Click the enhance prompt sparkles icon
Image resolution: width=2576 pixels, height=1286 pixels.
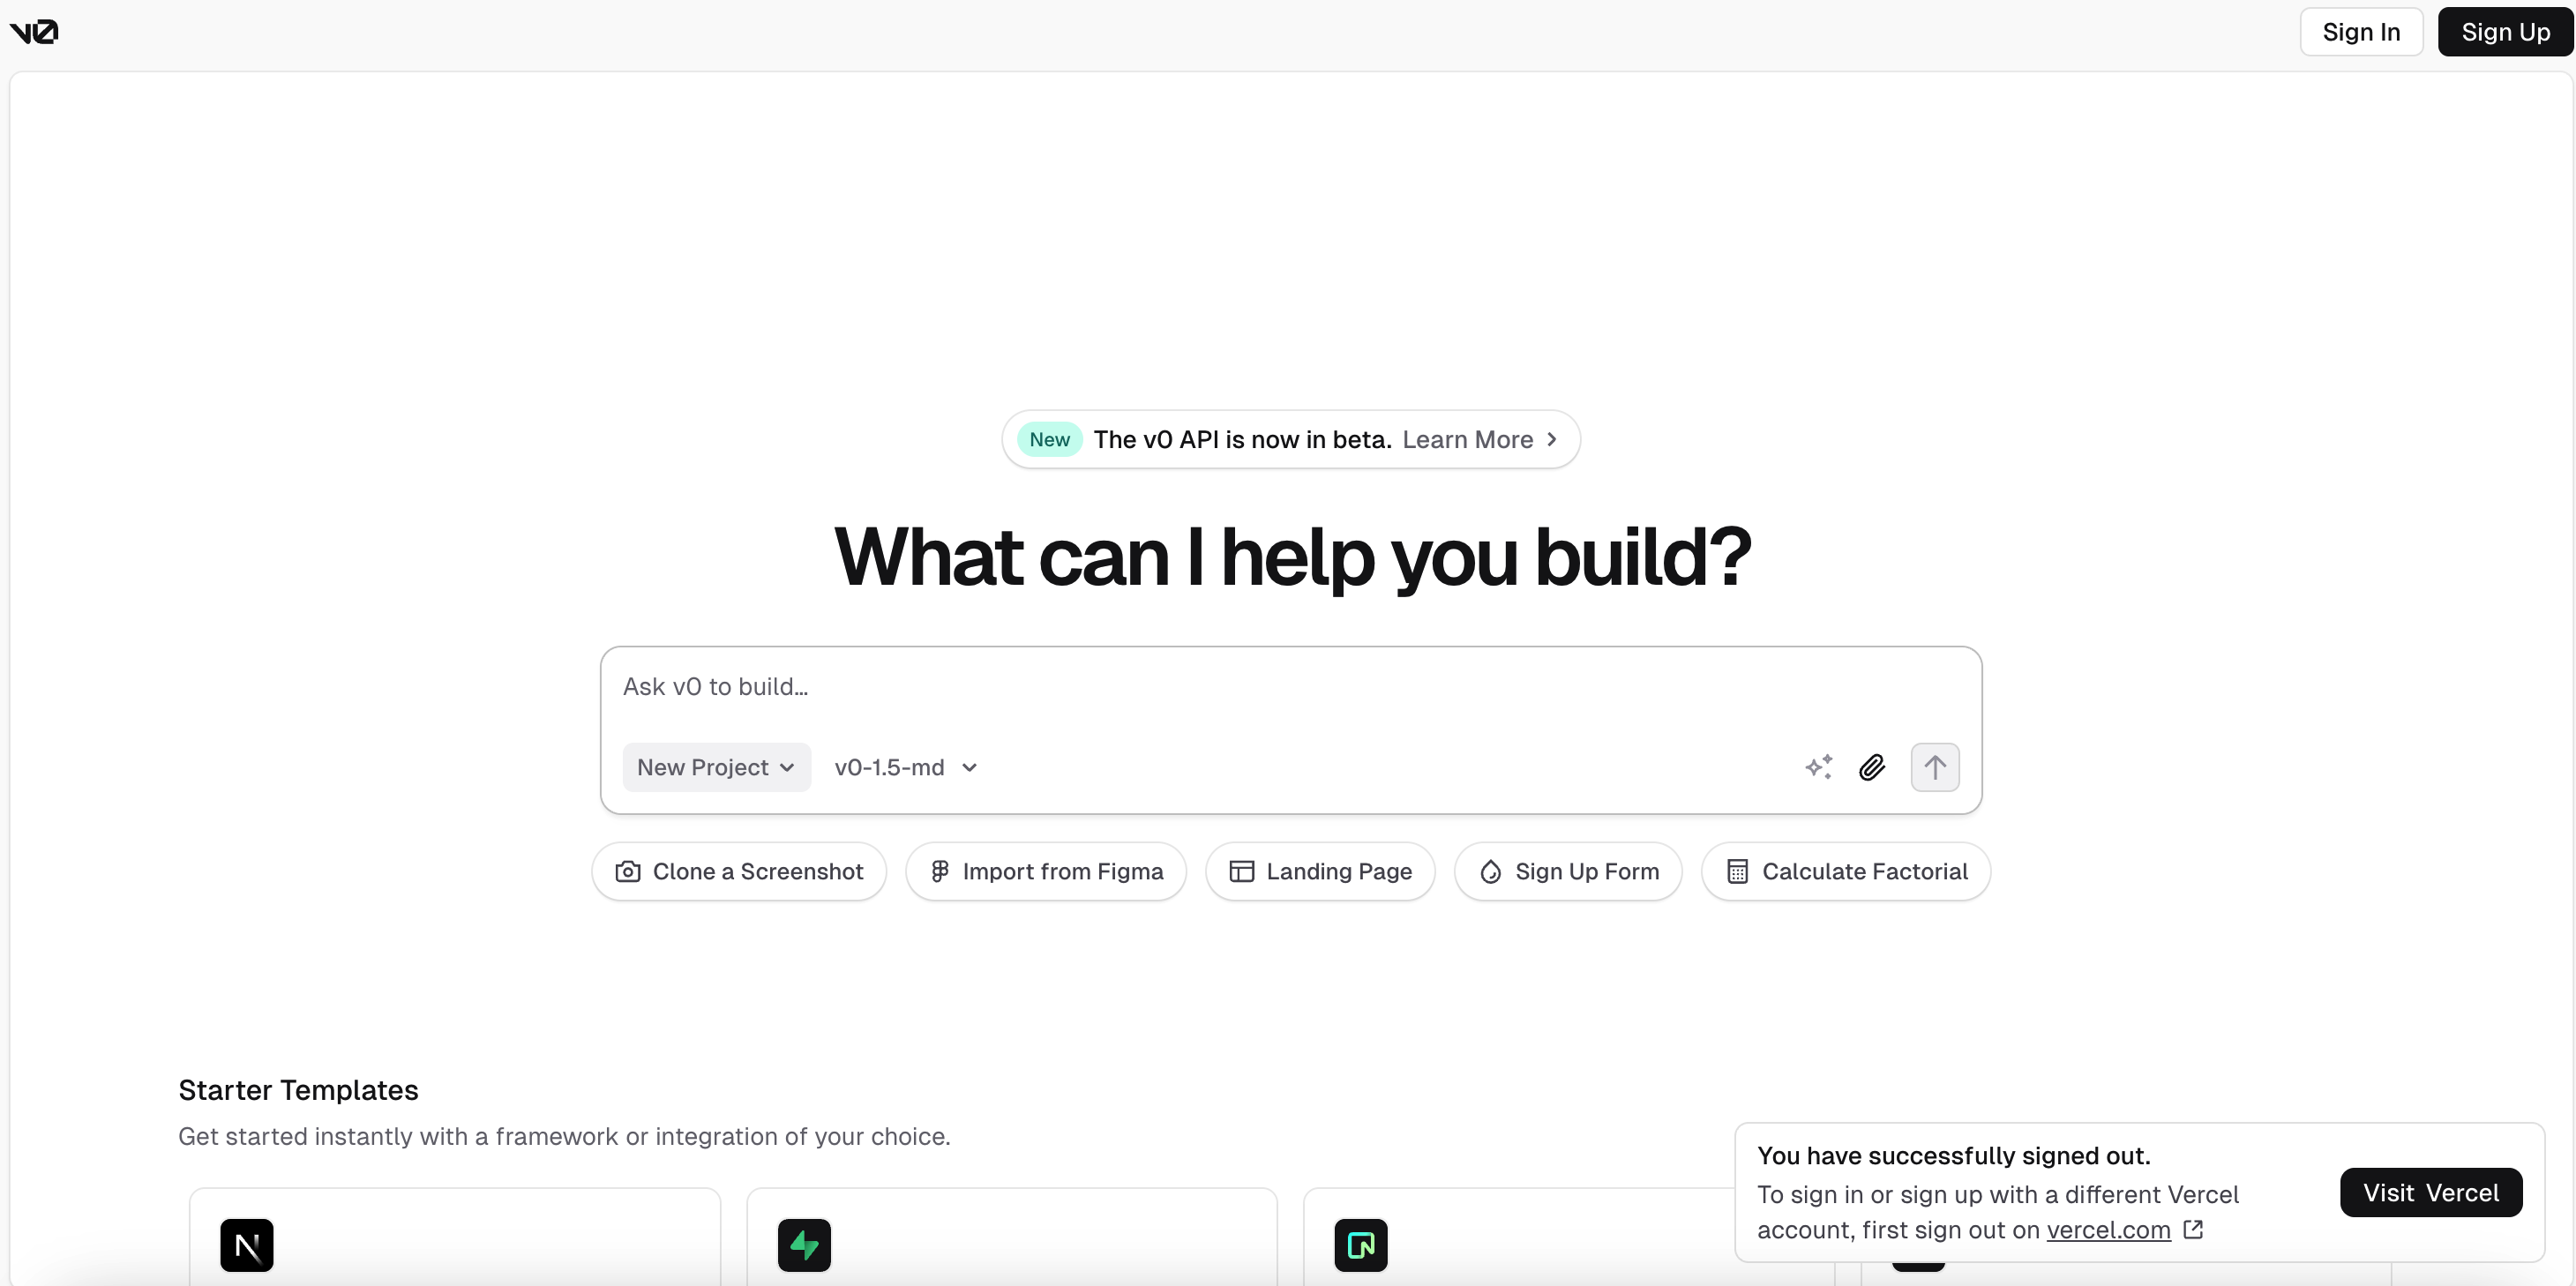point(1818,767)
